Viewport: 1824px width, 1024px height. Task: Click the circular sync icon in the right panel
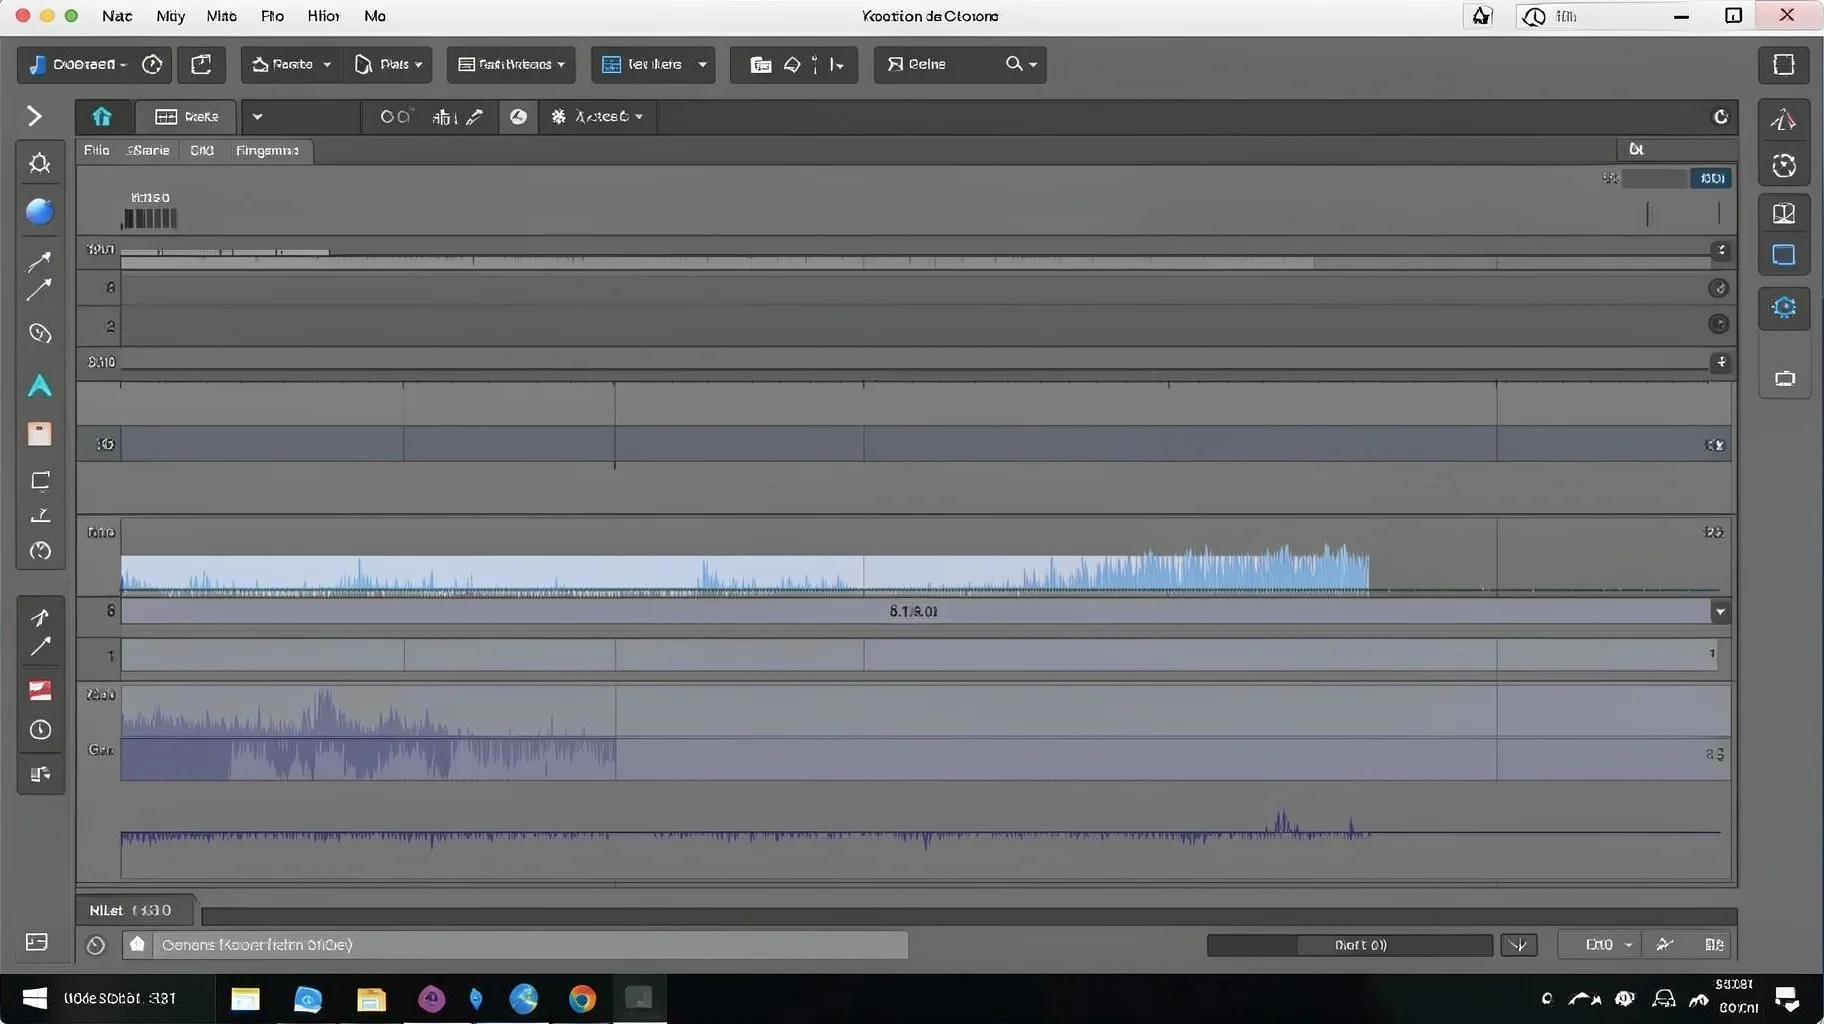tap(1784, 166)
